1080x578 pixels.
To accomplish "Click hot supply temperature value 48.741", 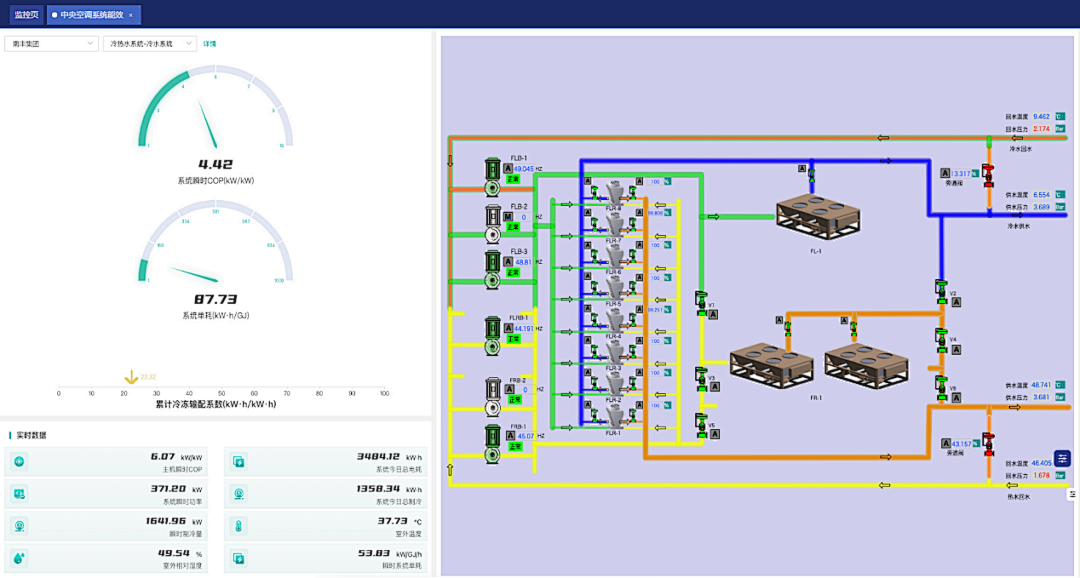I will click(1041, 385).
